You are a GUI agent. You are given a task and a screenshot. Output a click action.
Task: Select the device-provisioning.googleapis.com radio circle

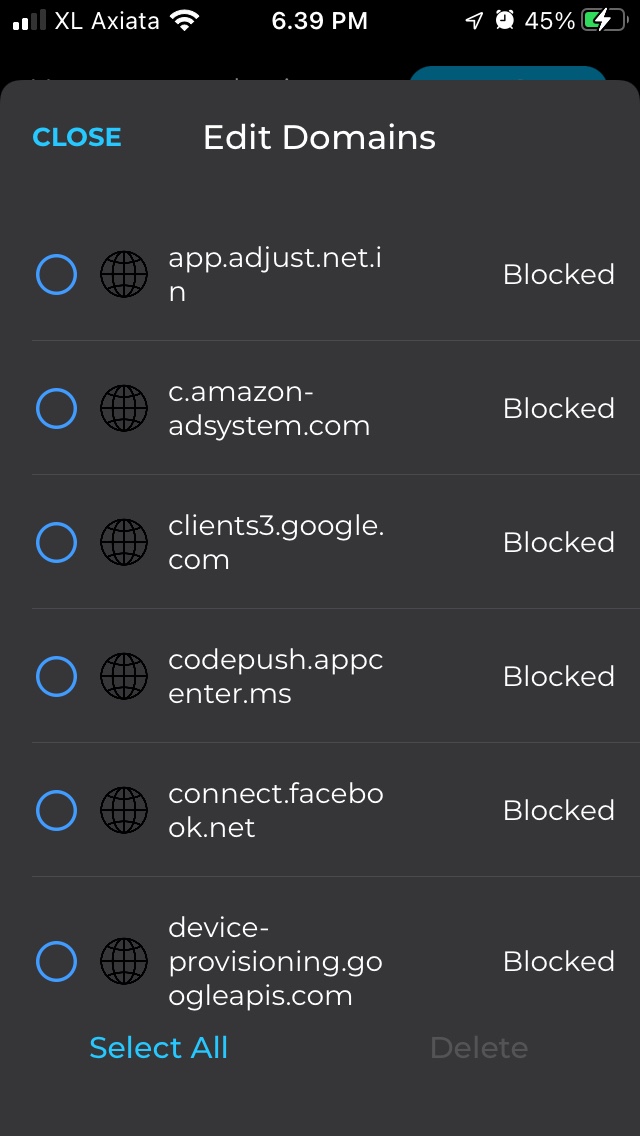click(57, 961)
